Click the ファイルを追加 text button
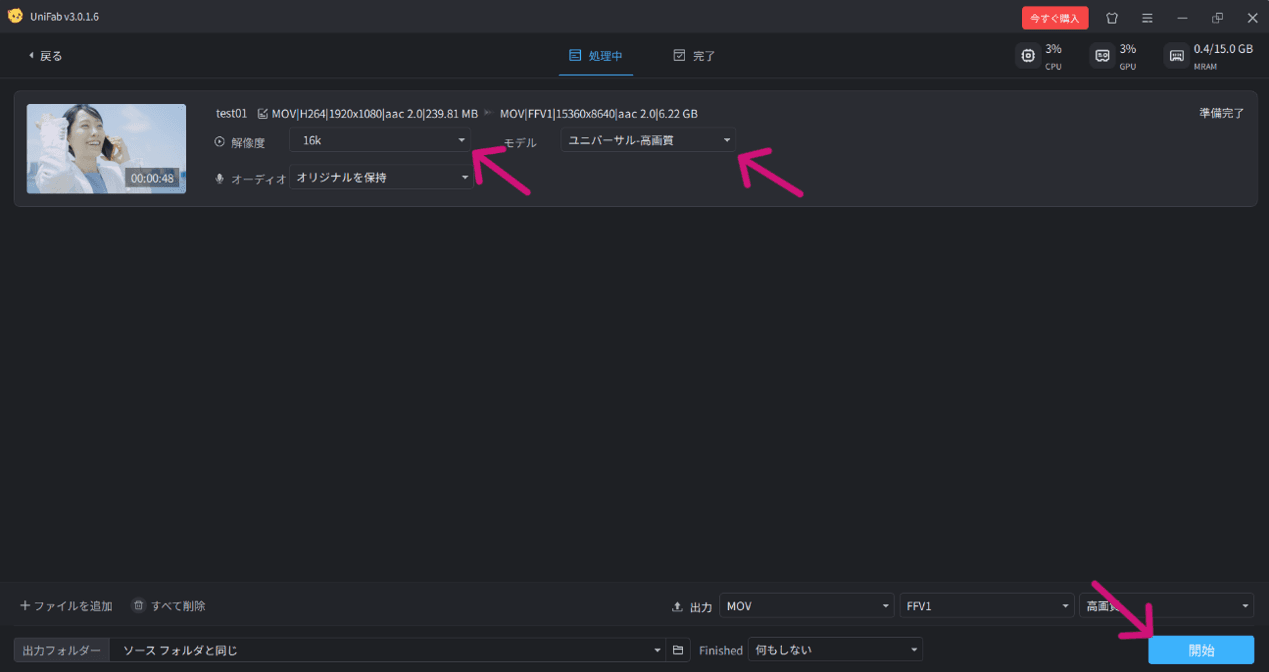The height and width of the screenshot is (672, 1269). (73, 606)
